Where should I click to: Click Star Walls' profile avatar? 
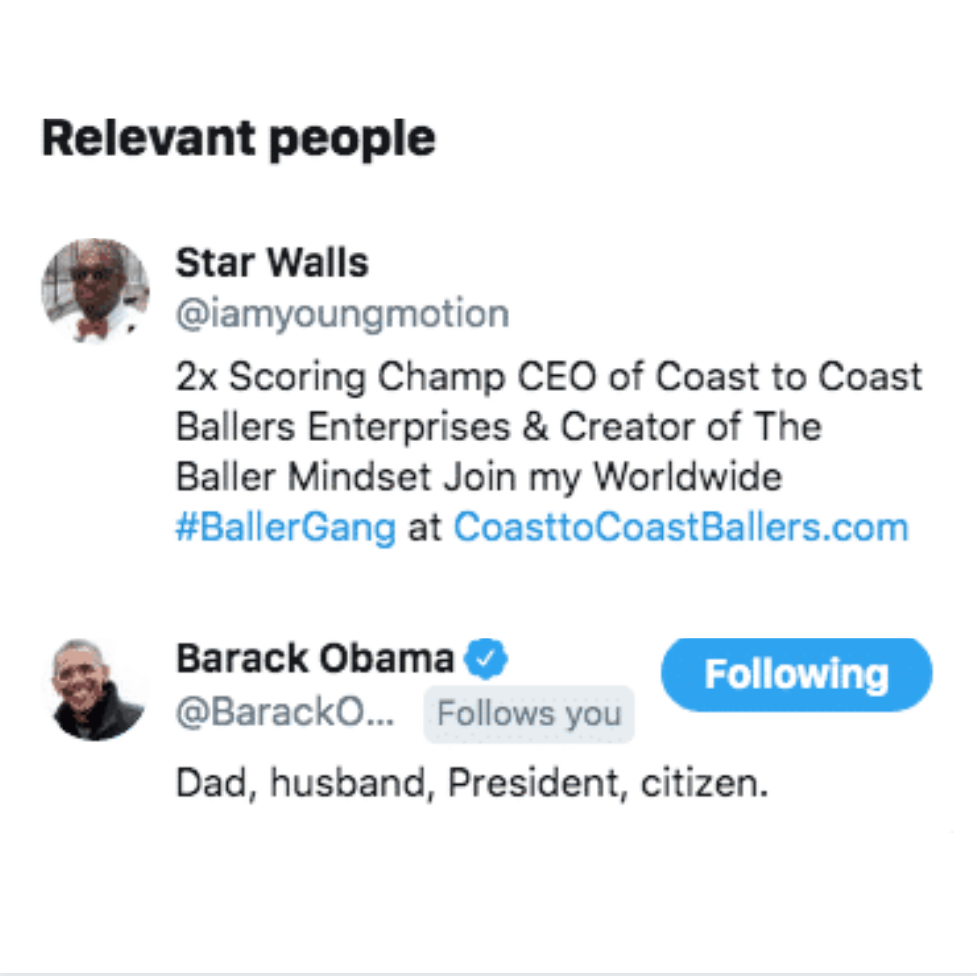(95, 289)
